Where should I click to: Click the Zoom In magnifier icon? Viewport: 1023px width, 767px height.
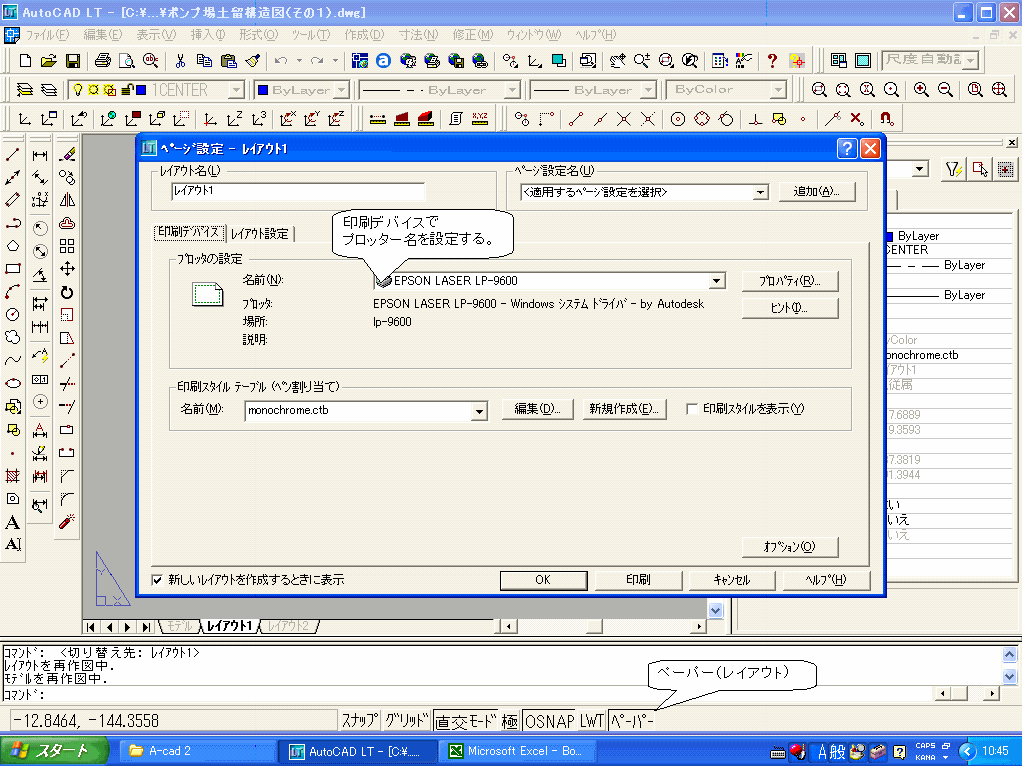point(921,89)
